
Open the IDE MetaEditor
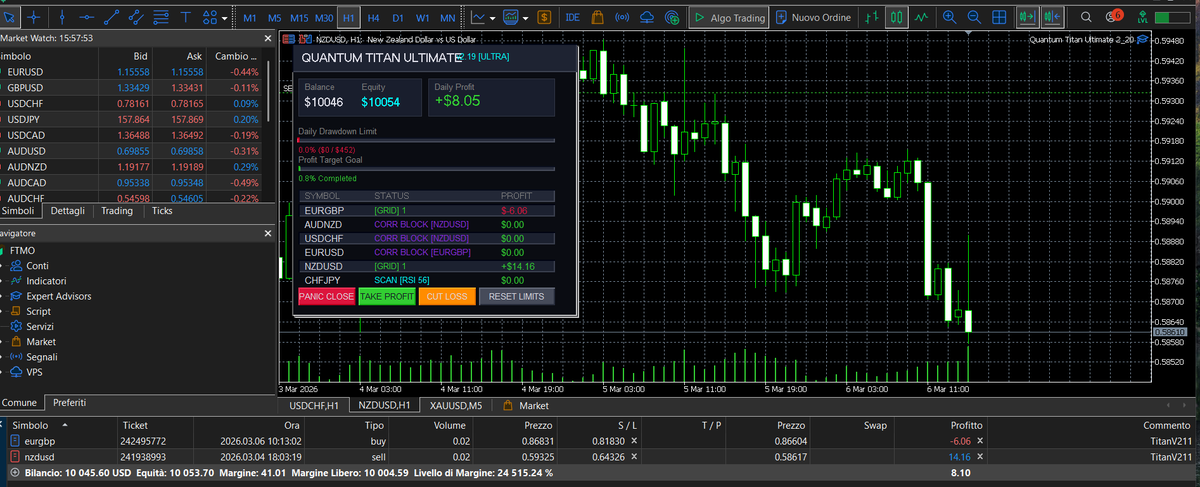(573, 17)
